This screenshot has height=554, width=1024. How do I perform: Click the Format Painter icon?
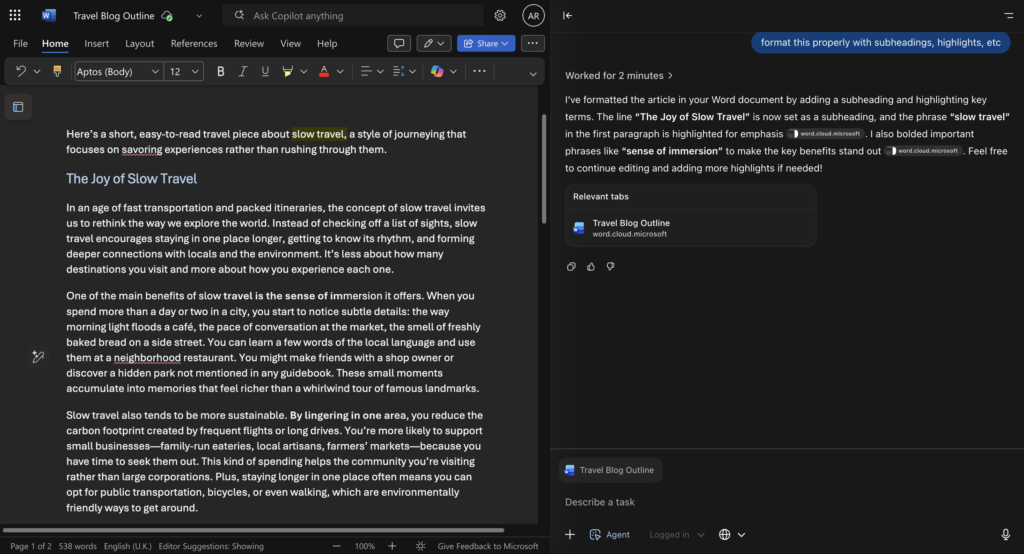pos(57,71)
